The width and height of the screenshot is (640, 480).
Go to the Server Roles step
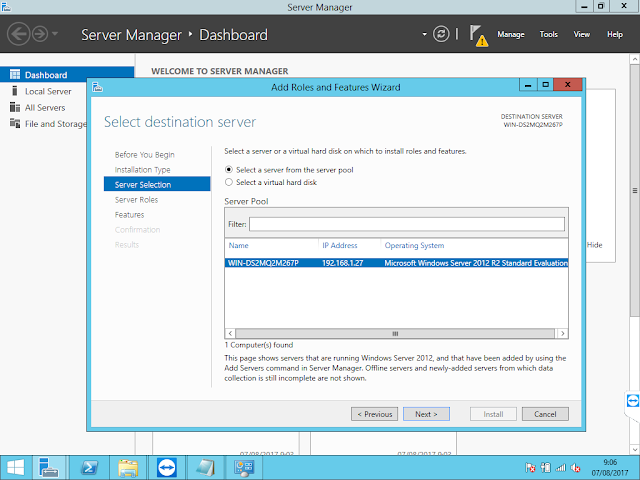(136, 200)
